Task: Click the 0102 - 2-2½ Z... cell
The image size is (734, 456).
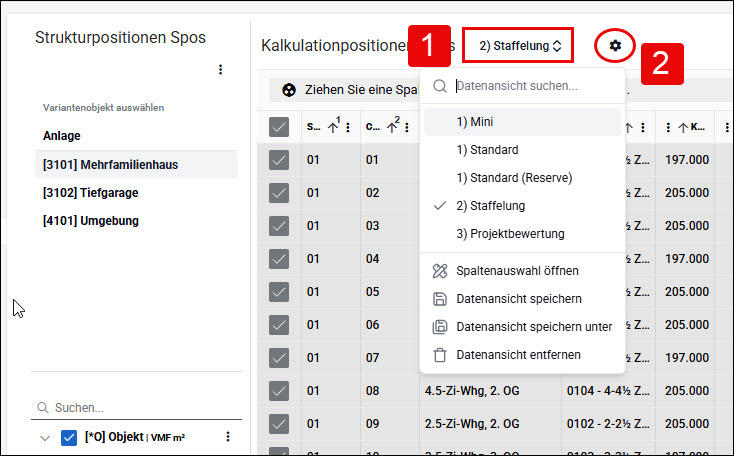Action: tap(608, 424)
